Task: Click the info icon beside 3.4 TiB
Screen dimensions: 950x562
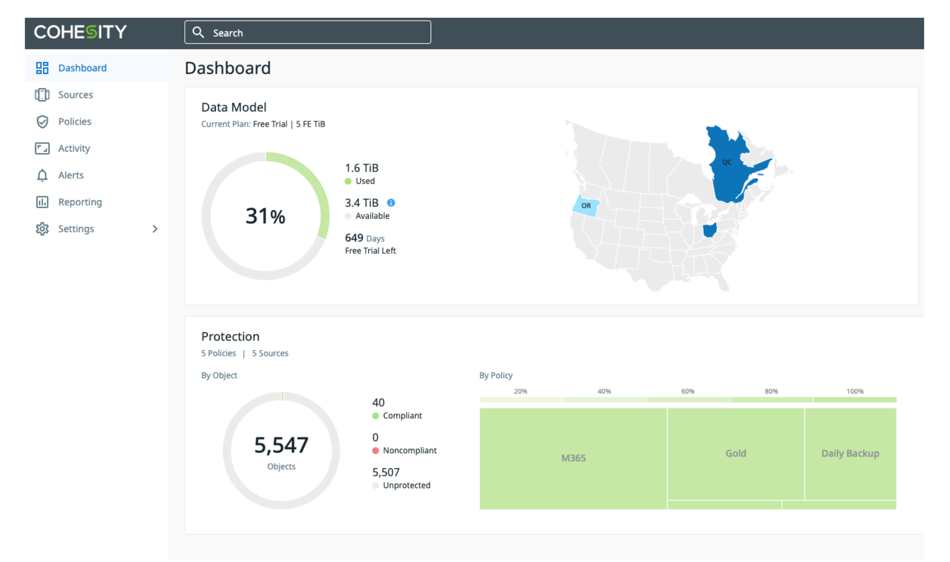Action: [391, 203]
